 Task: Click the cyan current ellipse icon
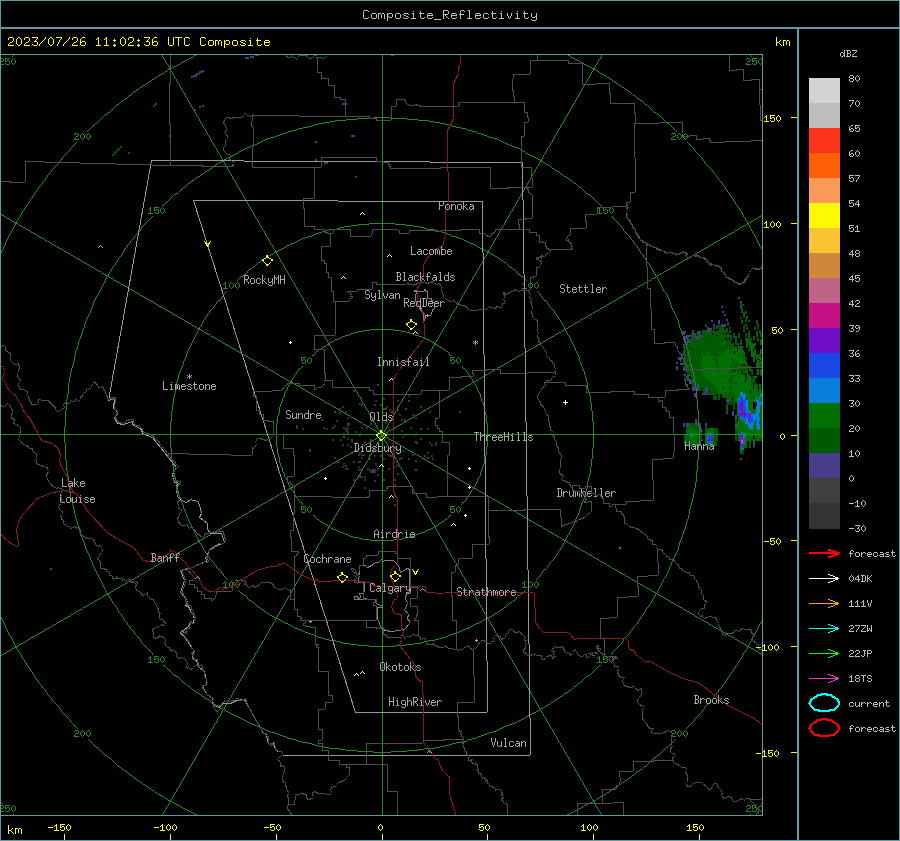point(824,703)
